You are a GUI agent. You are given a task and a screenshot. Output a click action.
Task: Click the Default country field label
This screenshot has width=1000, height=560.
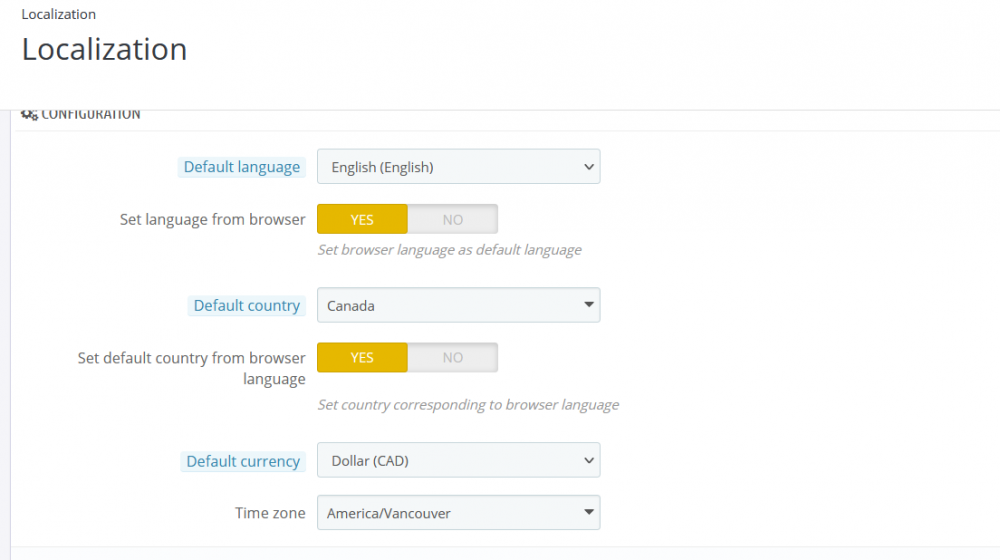(247, 306)
